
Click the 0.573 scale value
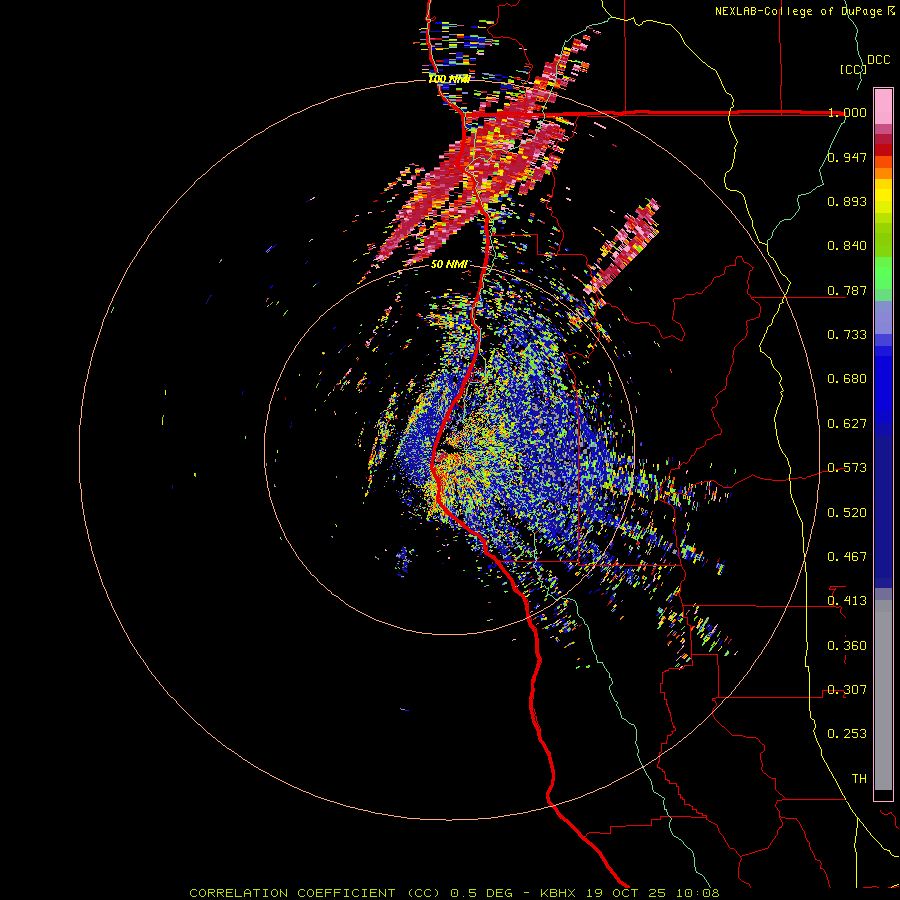pyautogui.click(x=847, y=468)
